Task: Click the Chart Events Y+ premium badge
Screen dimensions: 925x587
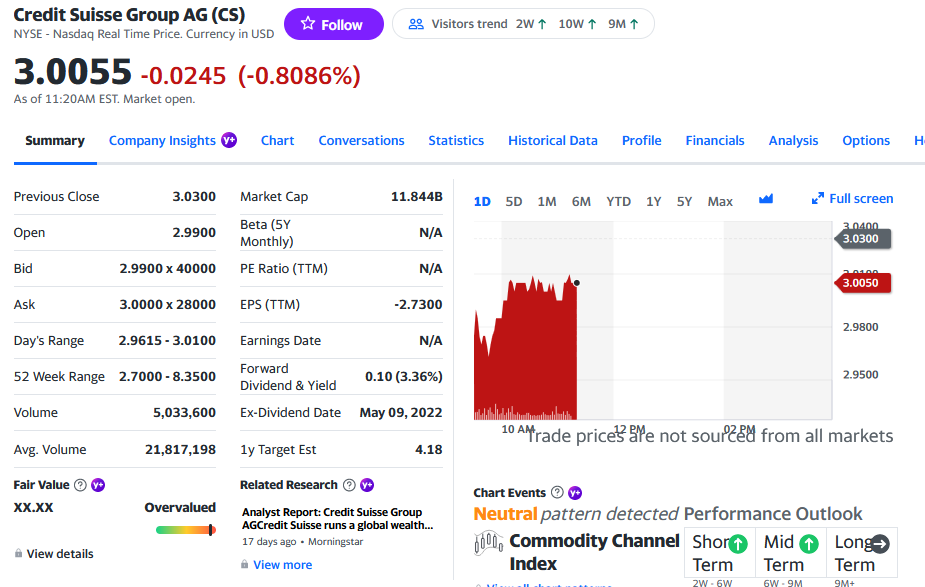Action: tap(575, 493)
